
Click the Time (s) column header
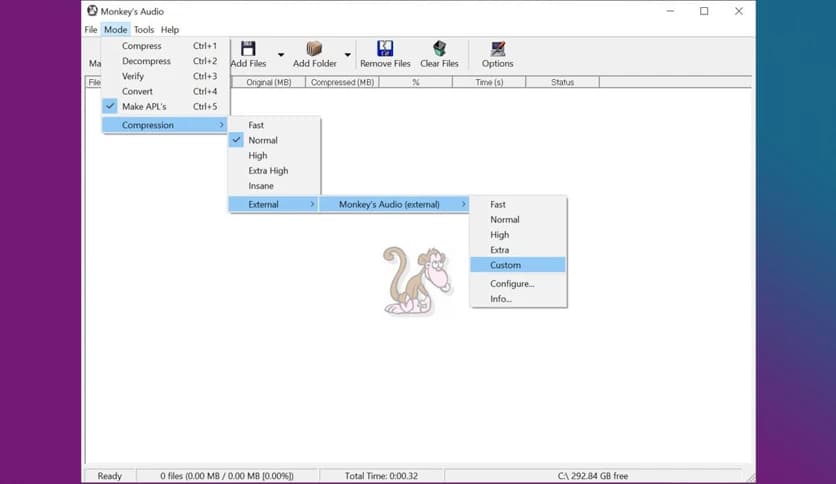[x=489, y=82]
